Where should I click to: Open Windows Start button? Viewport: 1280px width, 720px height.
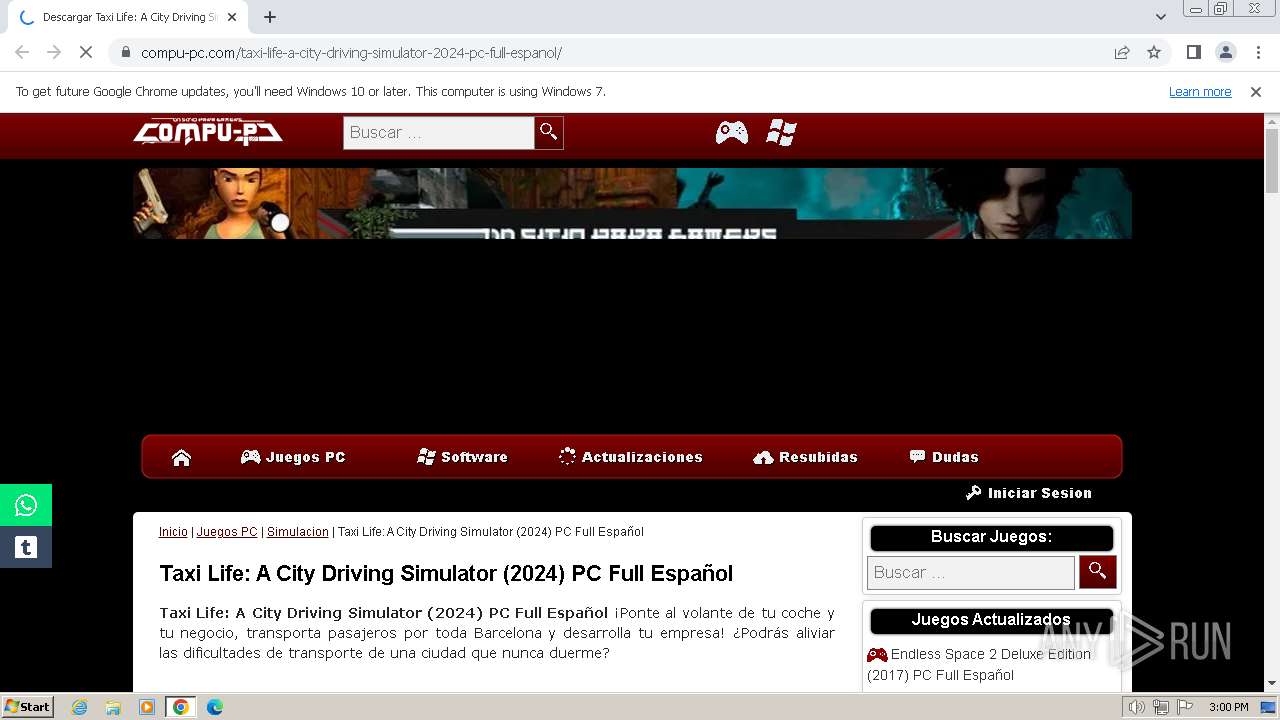coord(28,707)
